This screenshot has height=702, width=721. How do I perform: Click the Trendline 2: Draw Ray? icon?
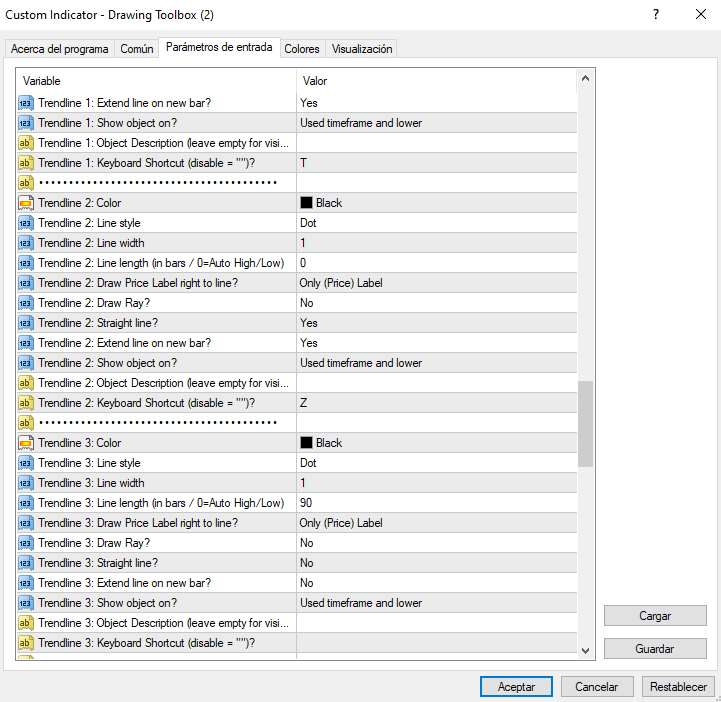[26, 303]
